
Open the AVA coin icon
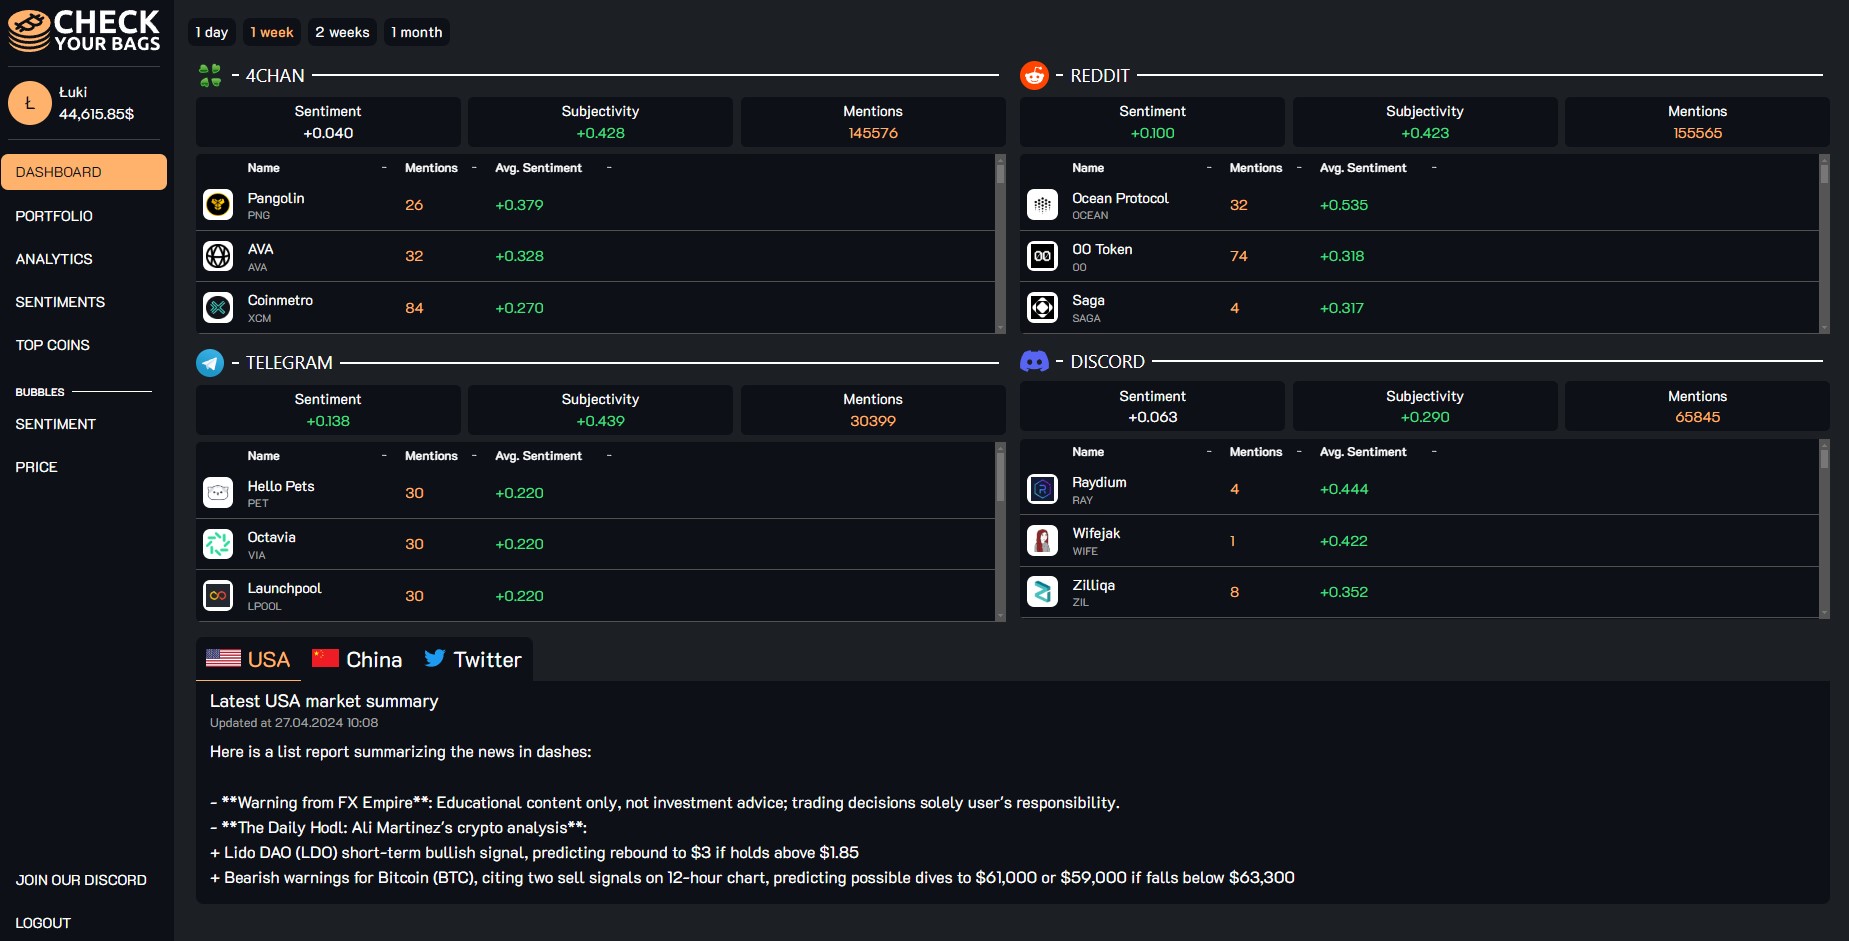[218, 256]
